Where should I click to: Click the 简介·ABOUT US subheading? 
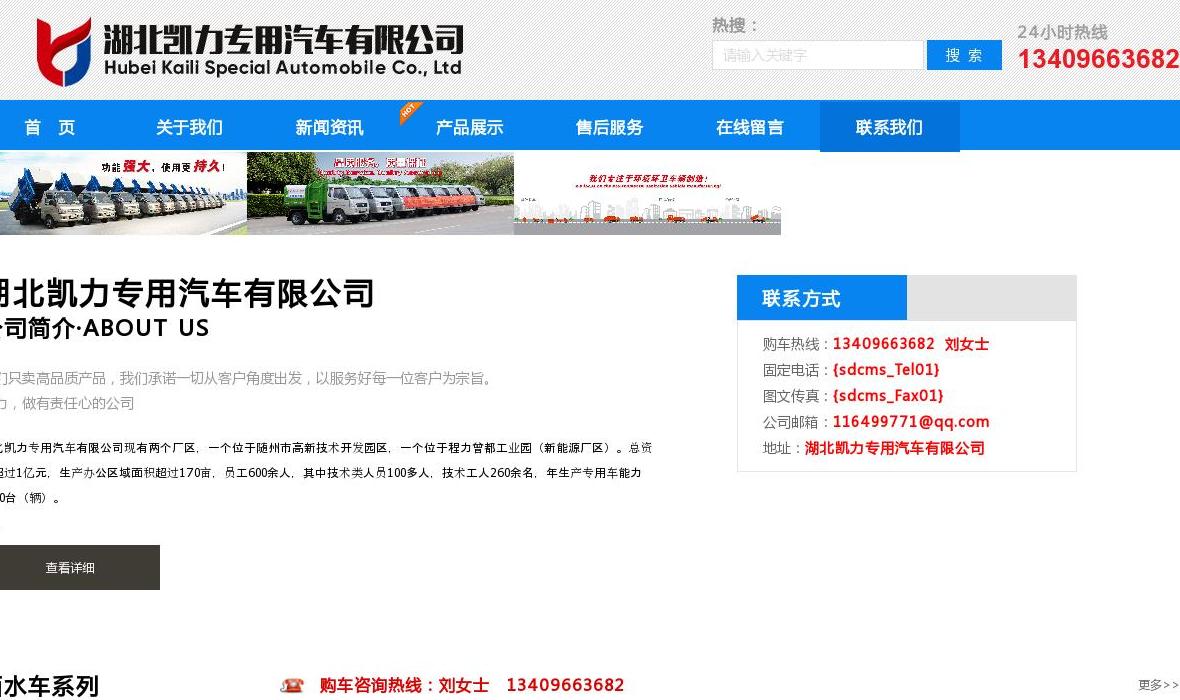pyautogui.click(x=104, y=328)
